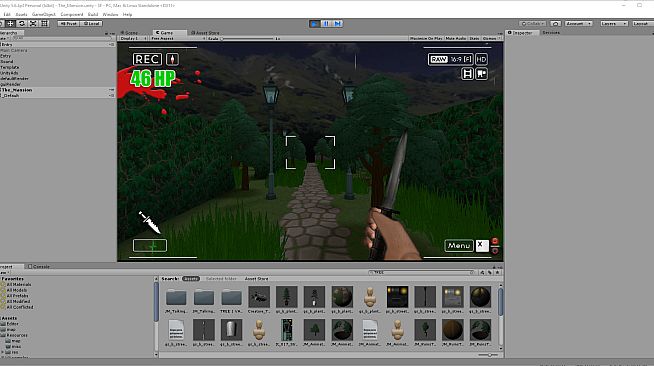Open the Free Aspect dropdown

178,38
